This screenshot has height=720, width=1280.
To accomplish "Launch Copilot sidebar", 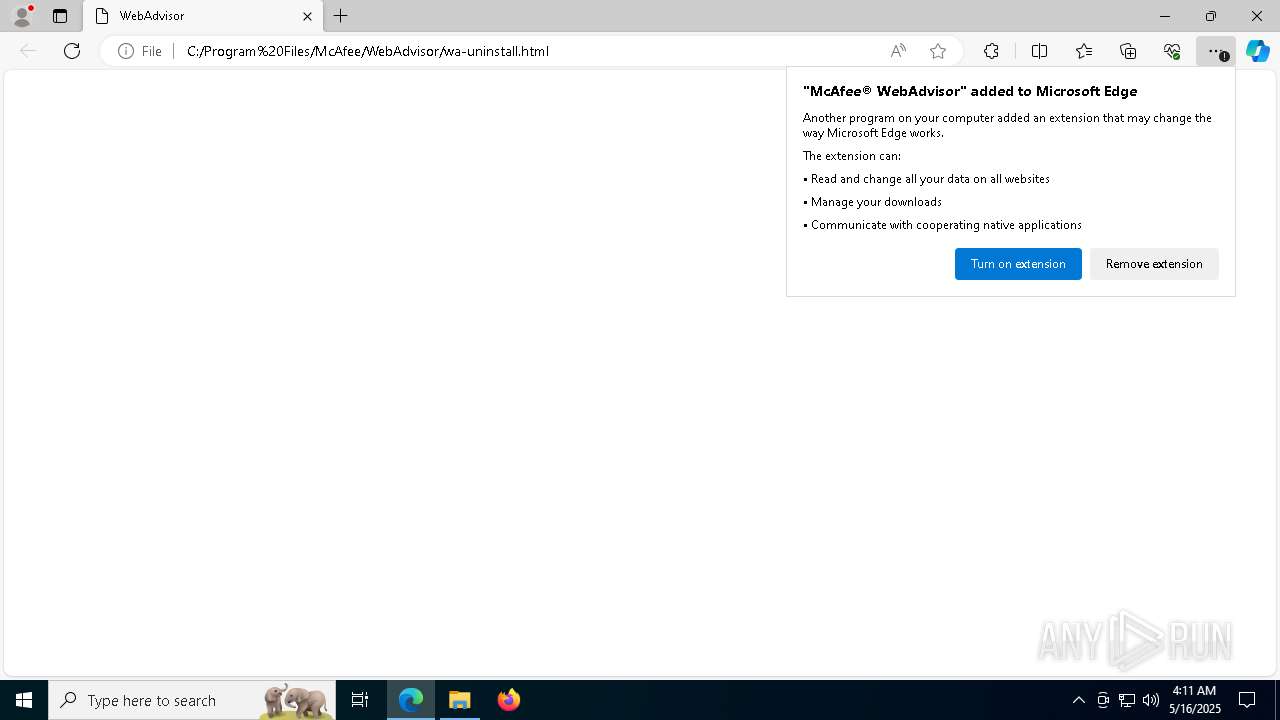I will (x=1258, y=51).
